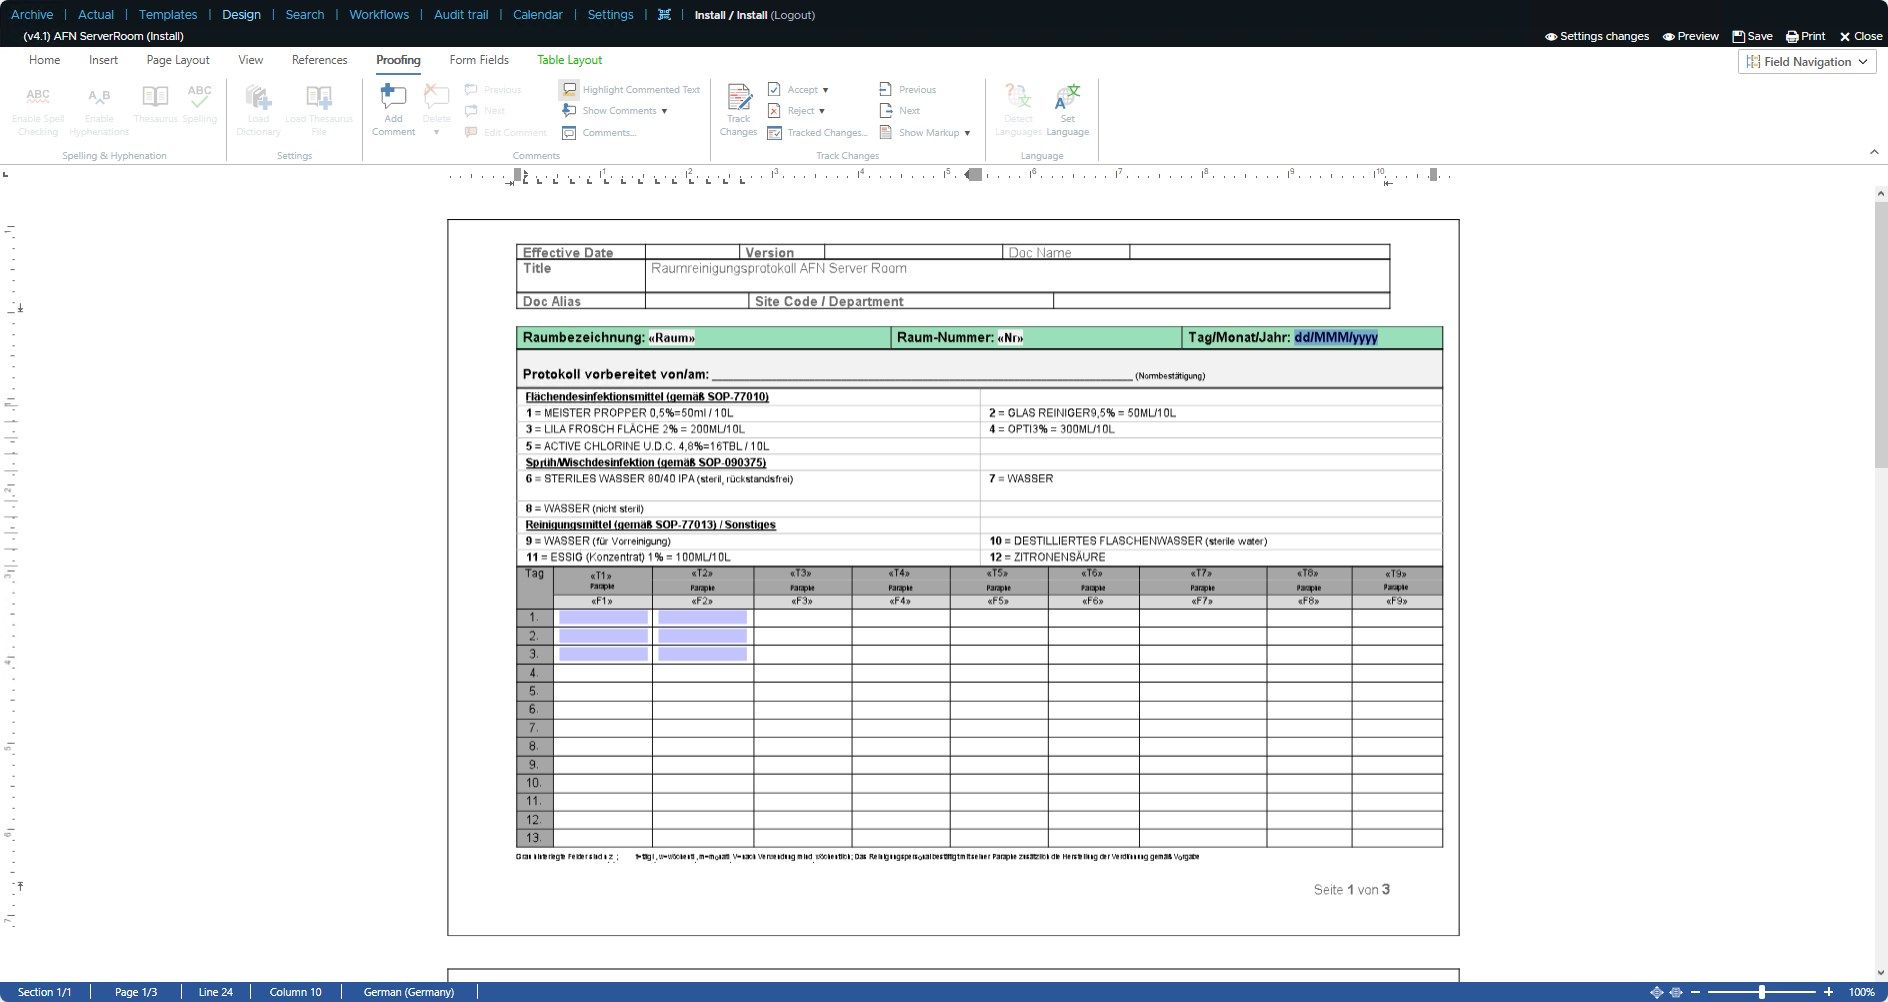Open the Comments pane icon
Image resolution: width=1888 pixels, height=1002 pixels.
(569, 133)
